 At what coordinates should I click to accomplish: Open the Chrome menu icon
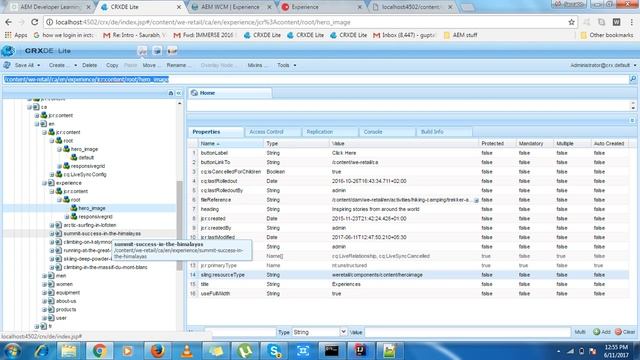pos(631,22)
